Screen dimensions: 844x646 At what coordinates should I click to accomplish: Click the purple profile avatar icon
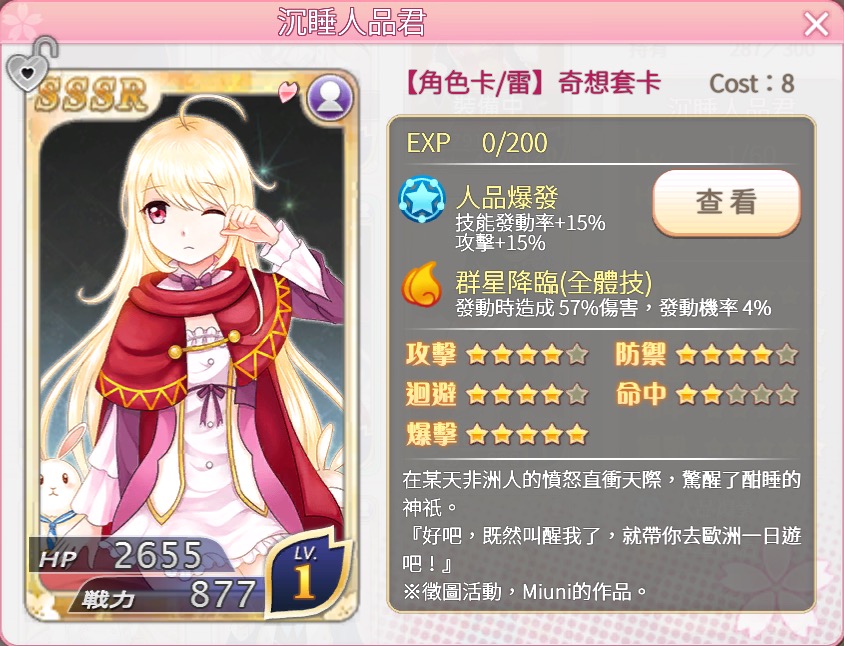pyautogui.click(x=329, y=97)
